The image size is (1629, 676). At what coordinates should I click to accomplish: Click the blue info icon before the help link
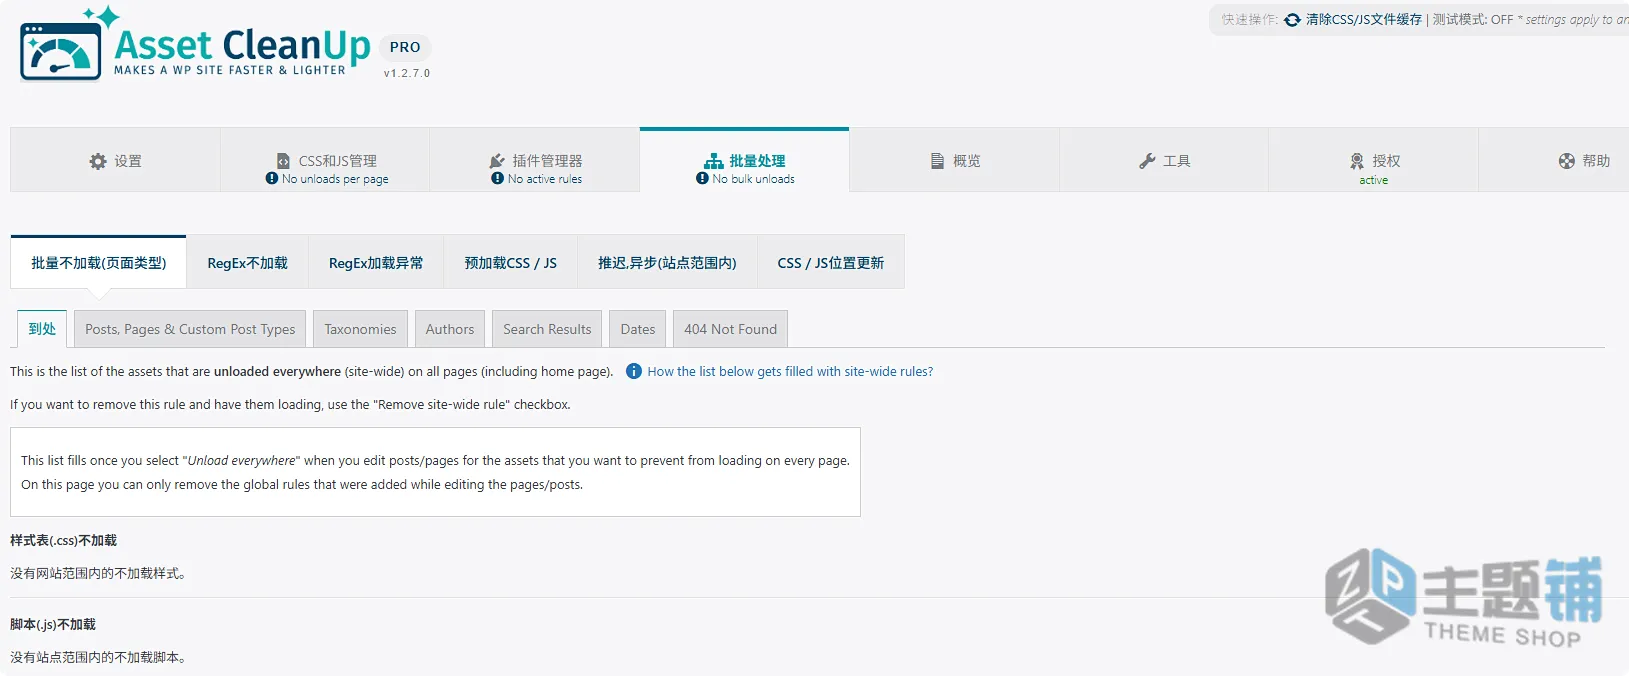[634, 371]
